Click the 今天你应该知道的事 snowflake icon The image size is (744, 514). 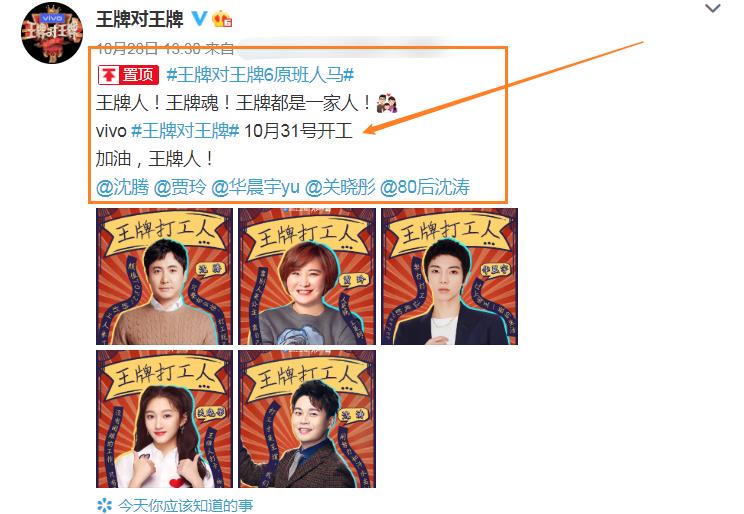[x=104, y=505]
